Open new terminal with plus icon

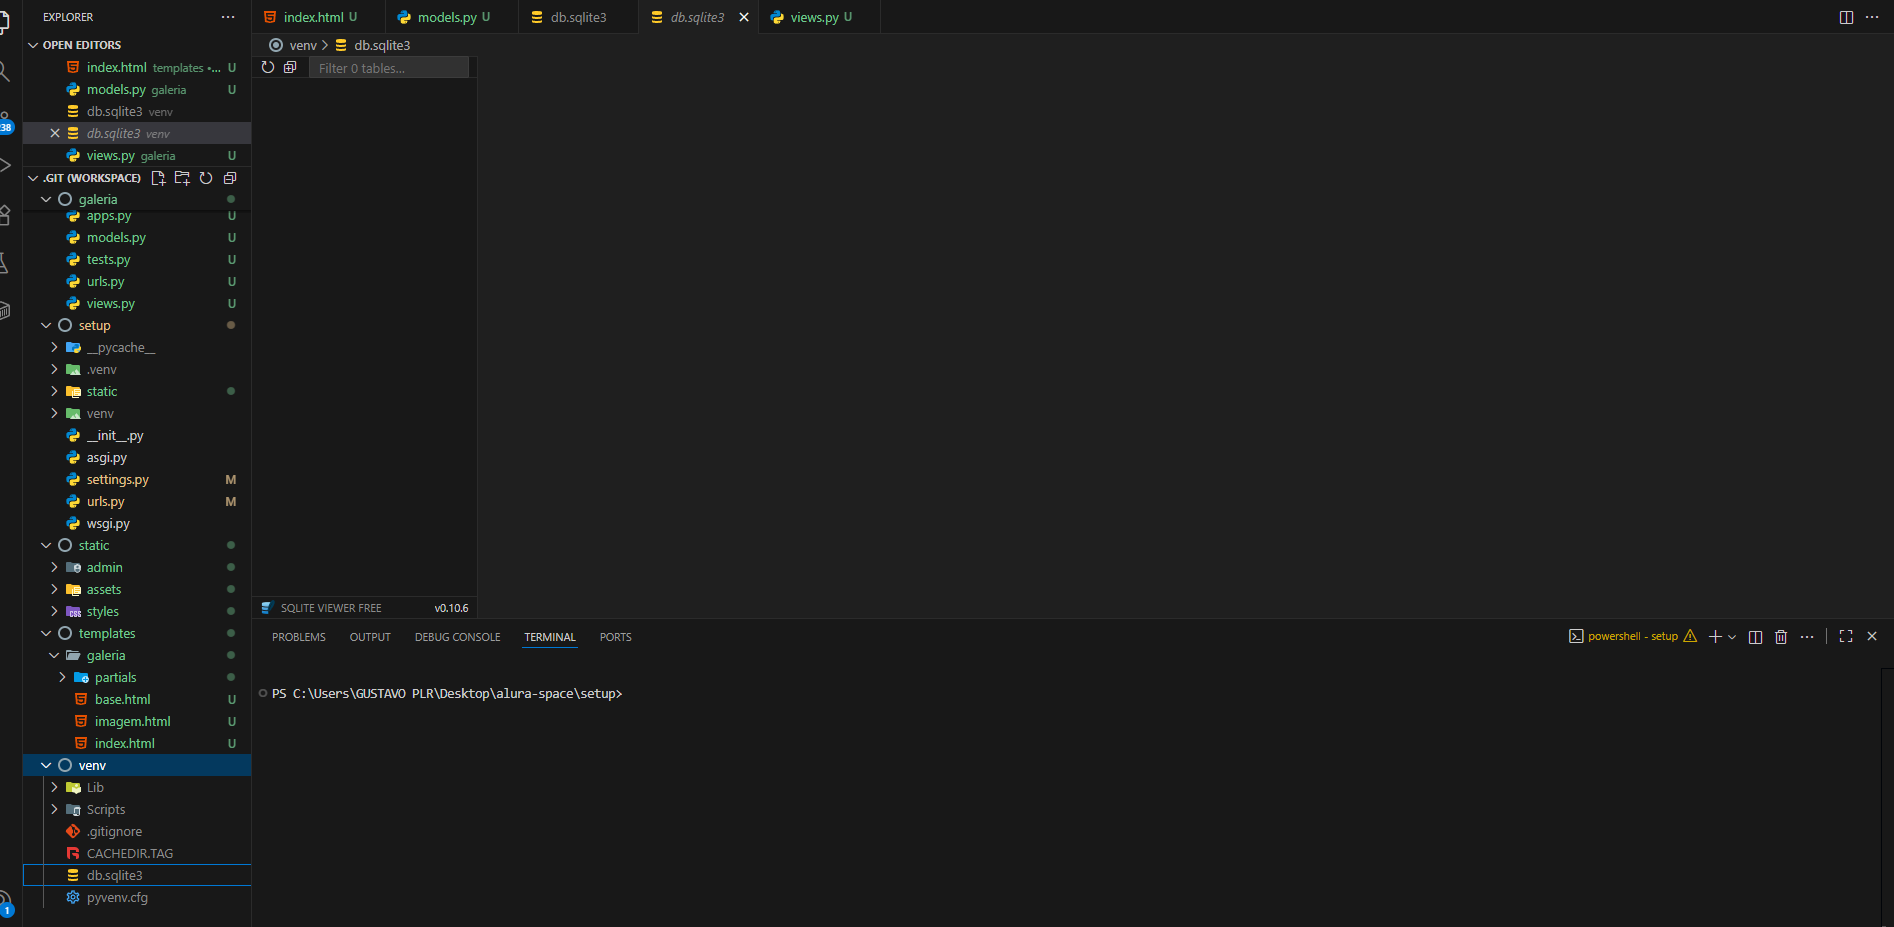(1715, 637)
